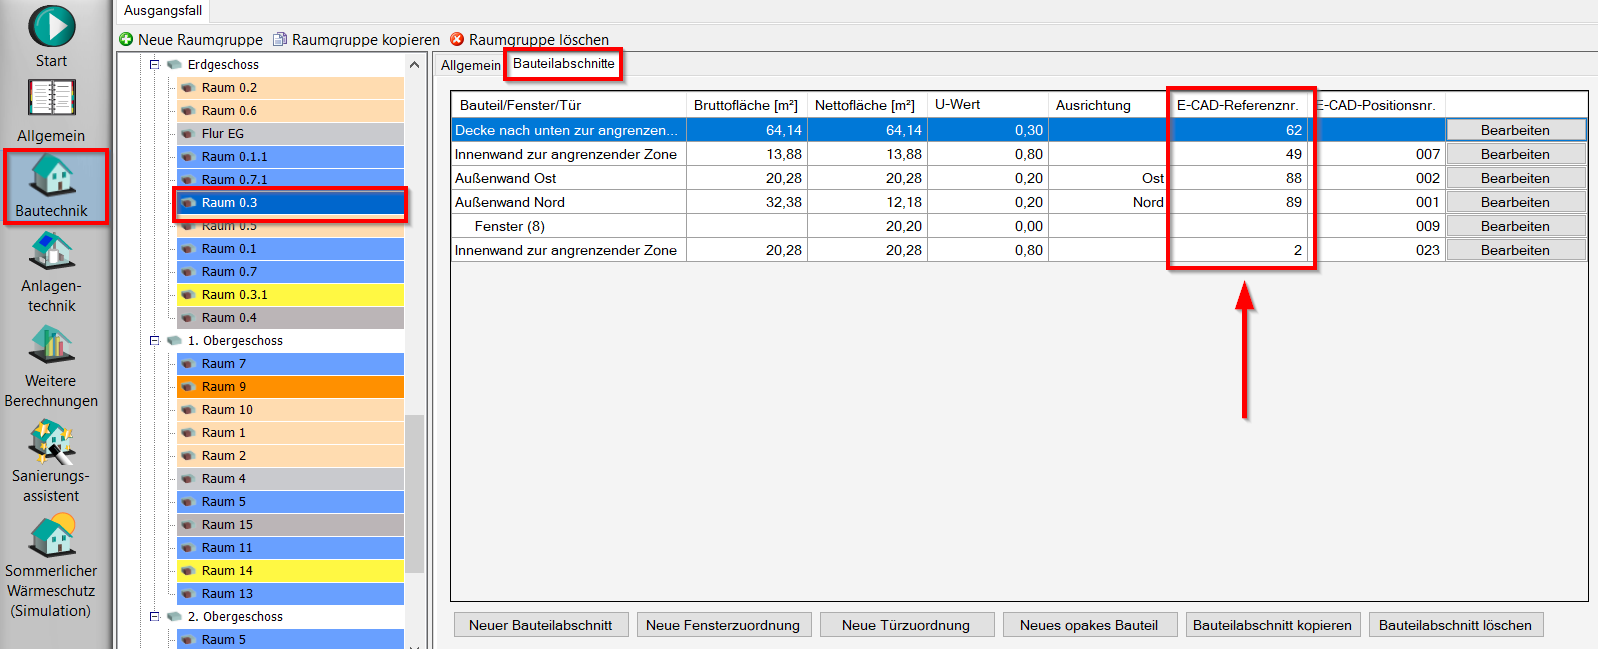Collapse the 2. Obergeschoss tree node
Viewport: 1598px width, 649px height.
coord(155,617)
